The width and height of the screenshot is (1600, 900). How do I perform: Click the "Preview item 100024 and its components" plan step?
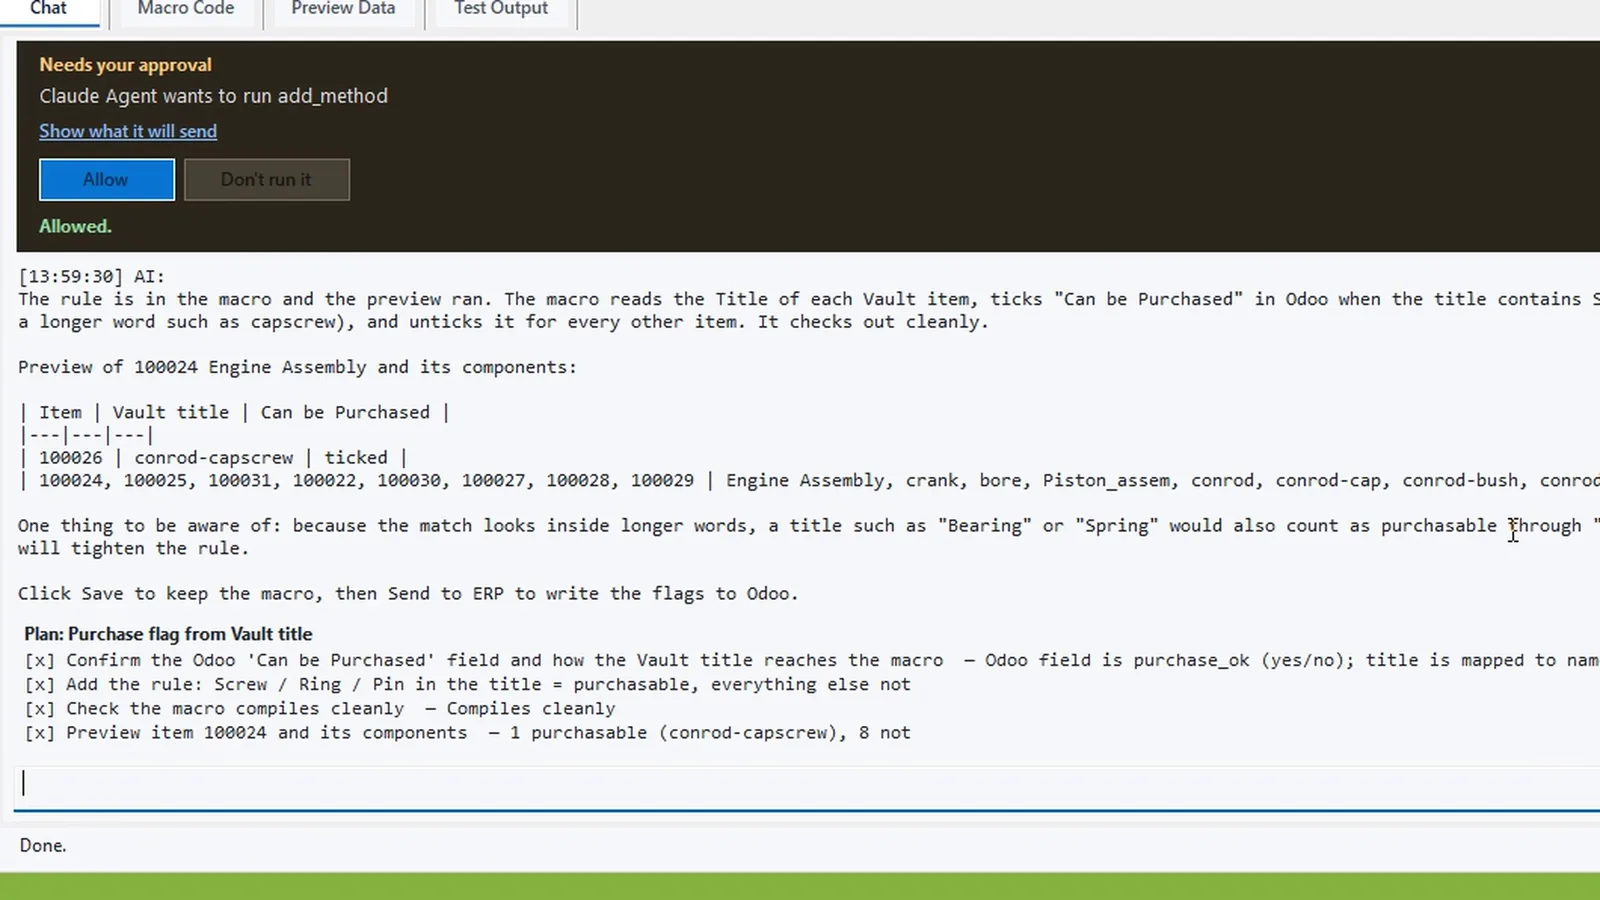468,732
